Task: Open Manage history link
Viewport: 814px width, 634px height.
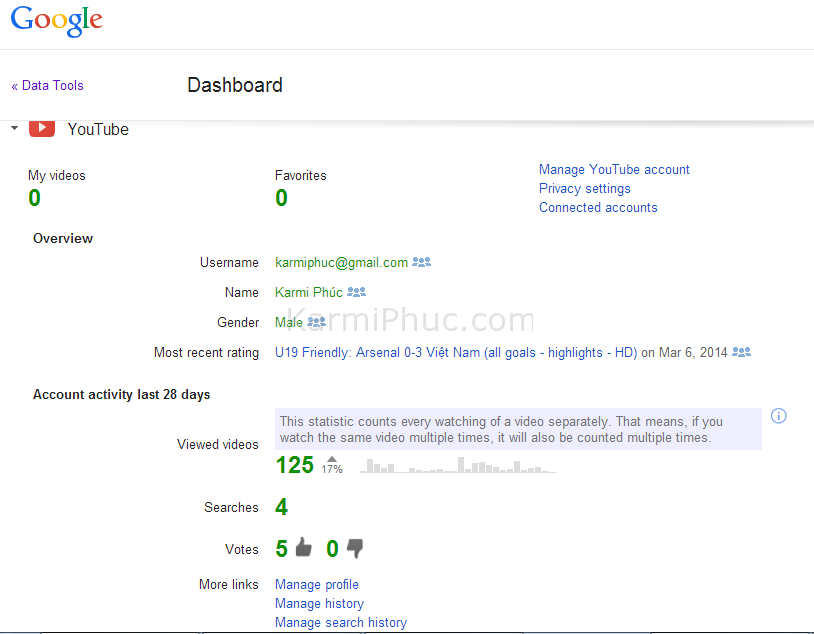Action: point(319,604)
